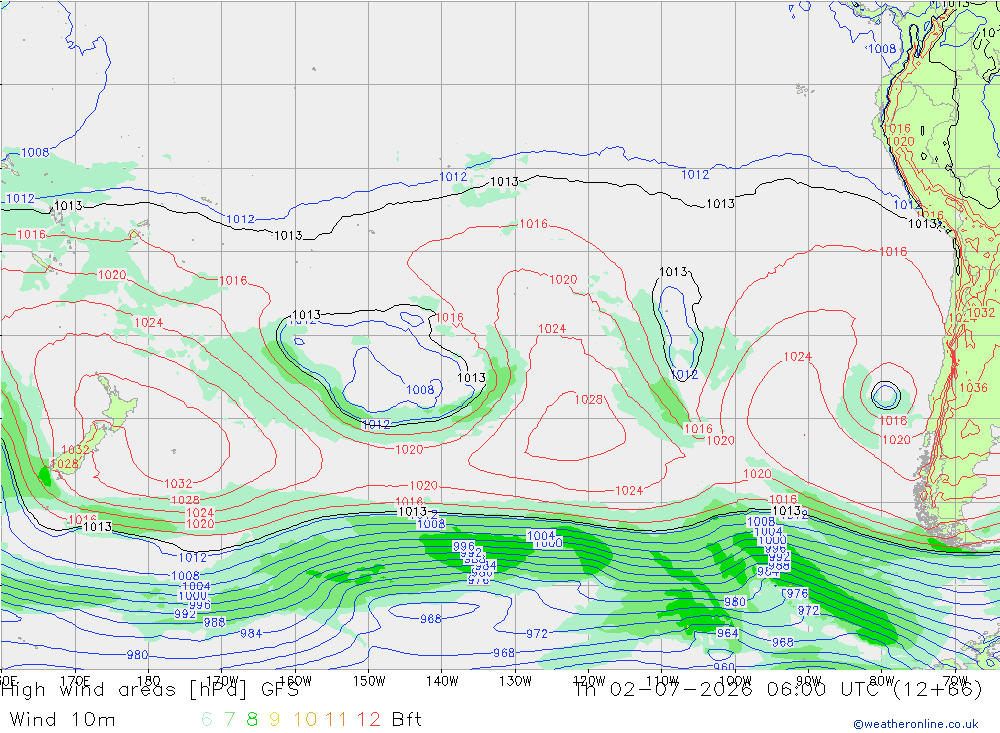Click the 170W longitude label
The height and width of the screenshot is (733, 1000).
(223, 681)
